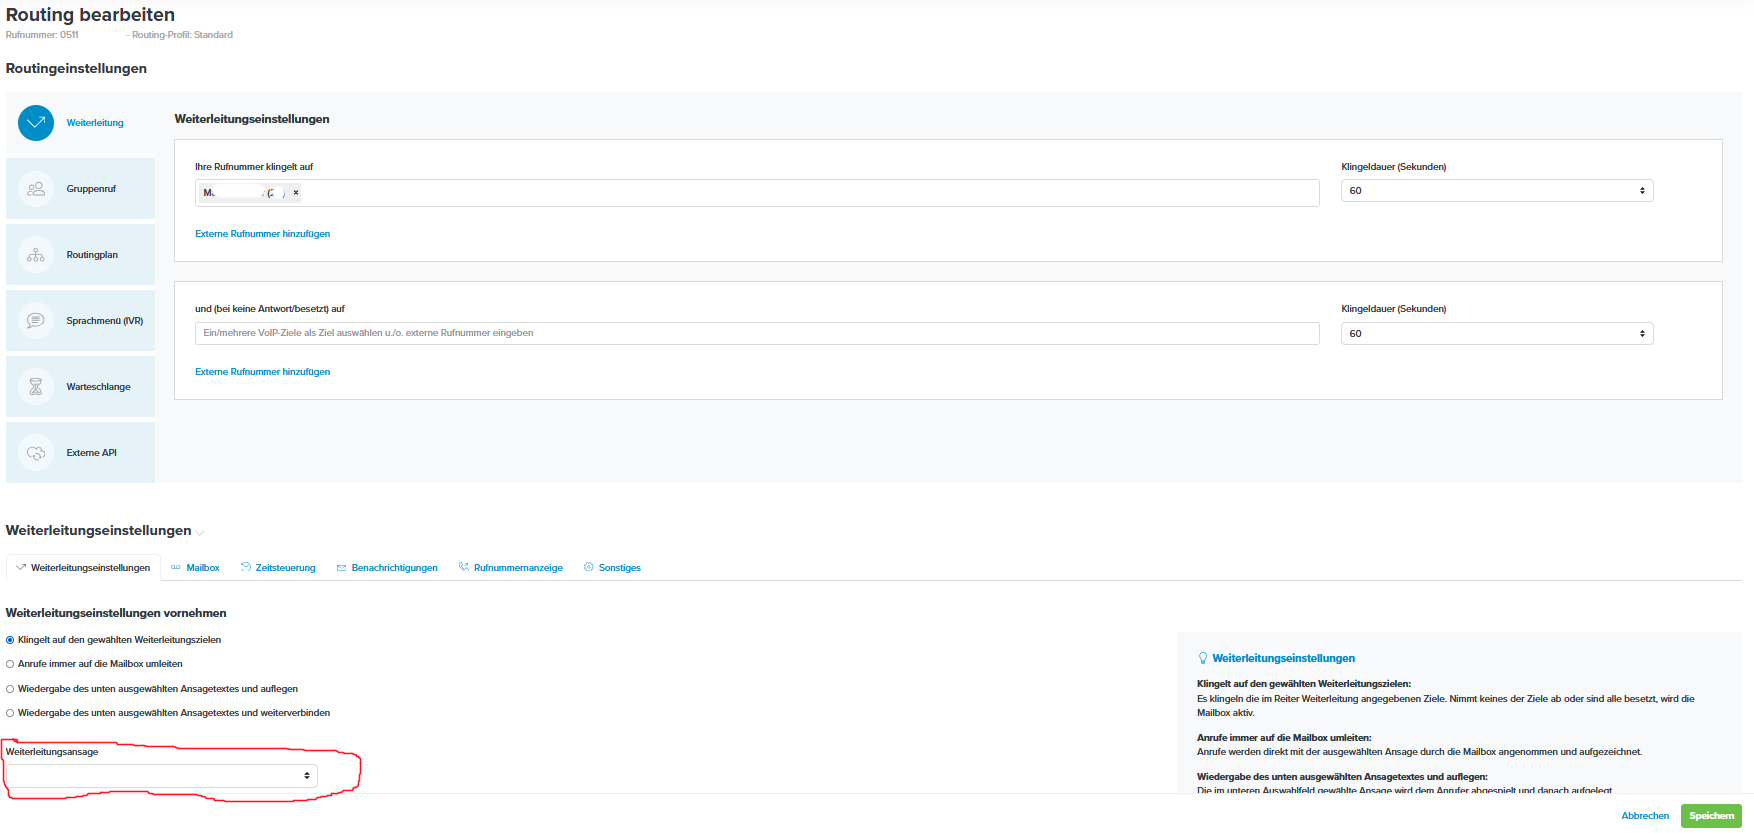Image resolution: width=1754 pixels, height=833 pixels.
Task: Click the fallback VoIP-Ziele input field
Action: click(756, 334)
